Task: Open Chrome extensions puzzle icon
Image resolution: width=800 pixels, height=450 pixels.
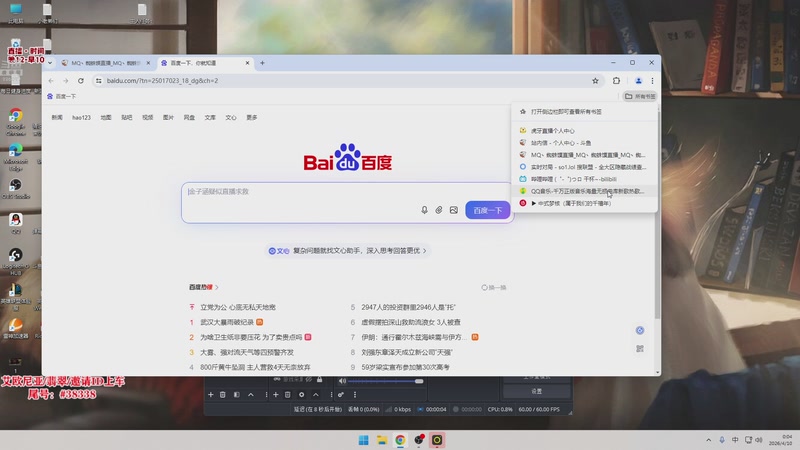Action: click(x=616, y=81)
